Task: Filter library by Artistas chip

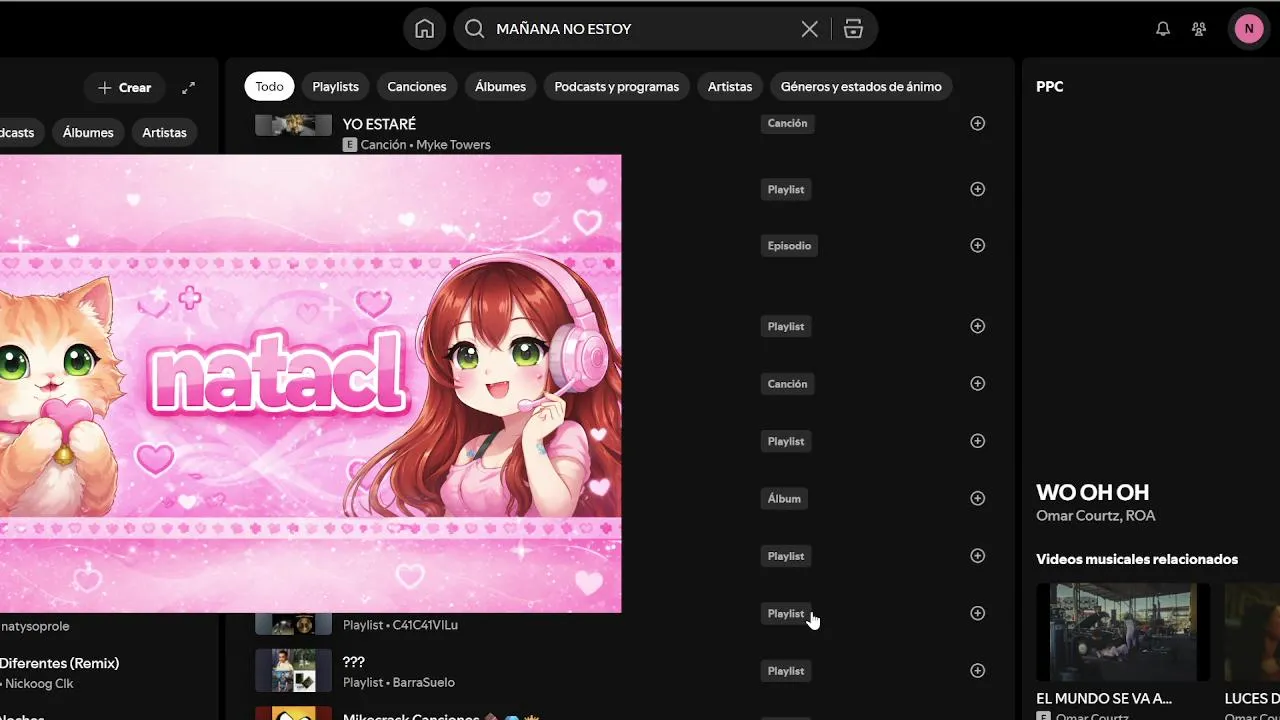Action: [x=164, y=132]
